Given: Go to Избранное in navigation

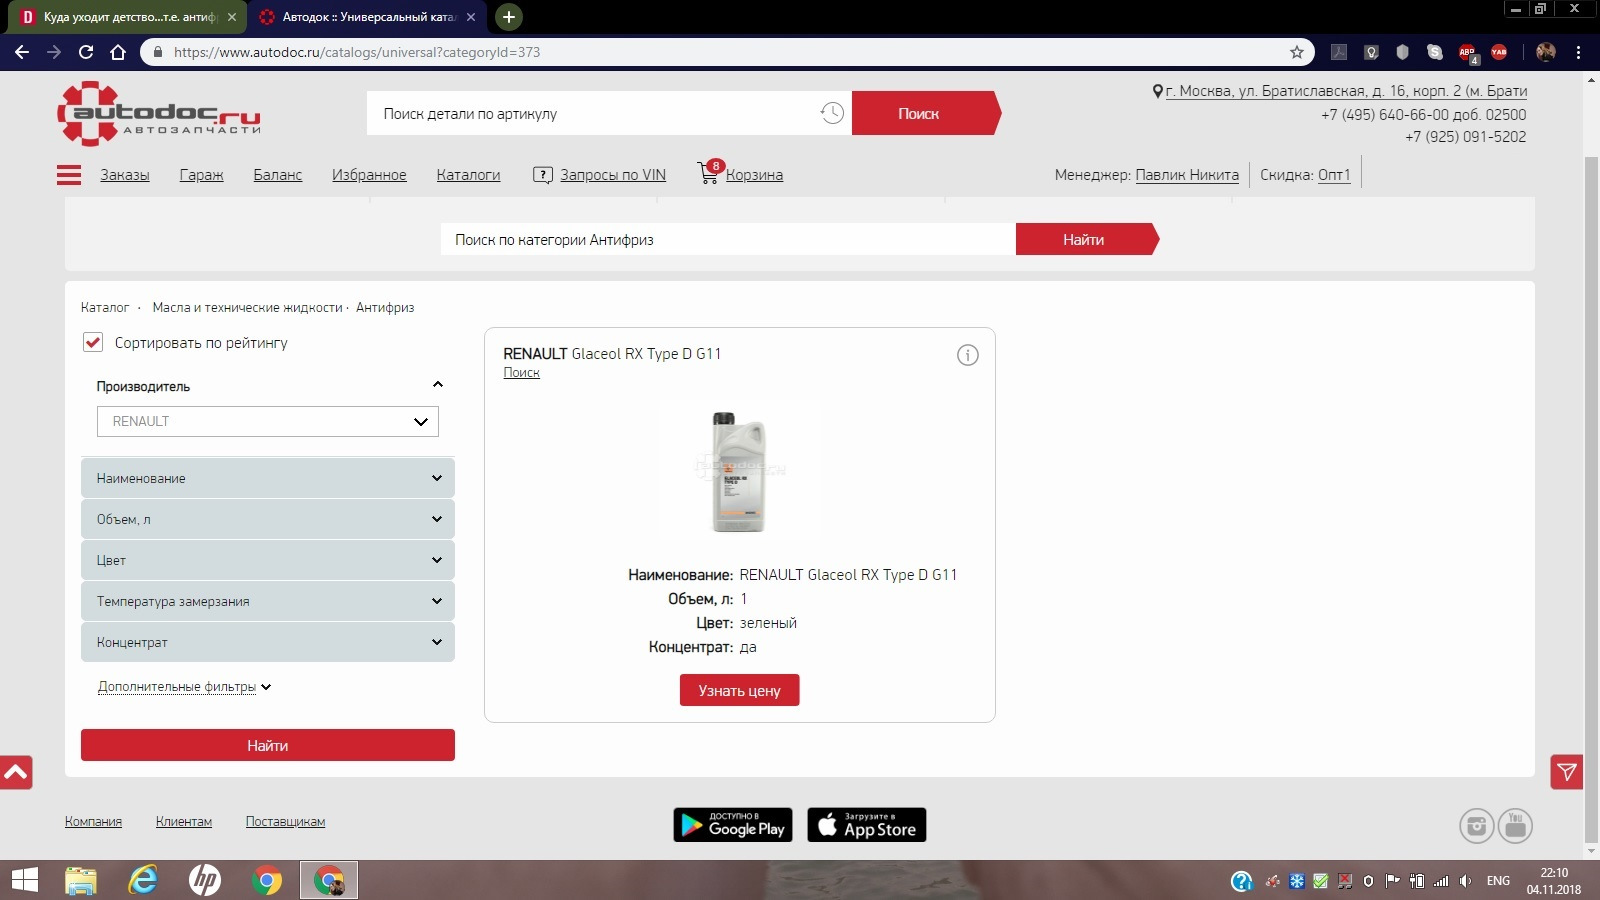Looking at the screenshot, I should (369, 175).
